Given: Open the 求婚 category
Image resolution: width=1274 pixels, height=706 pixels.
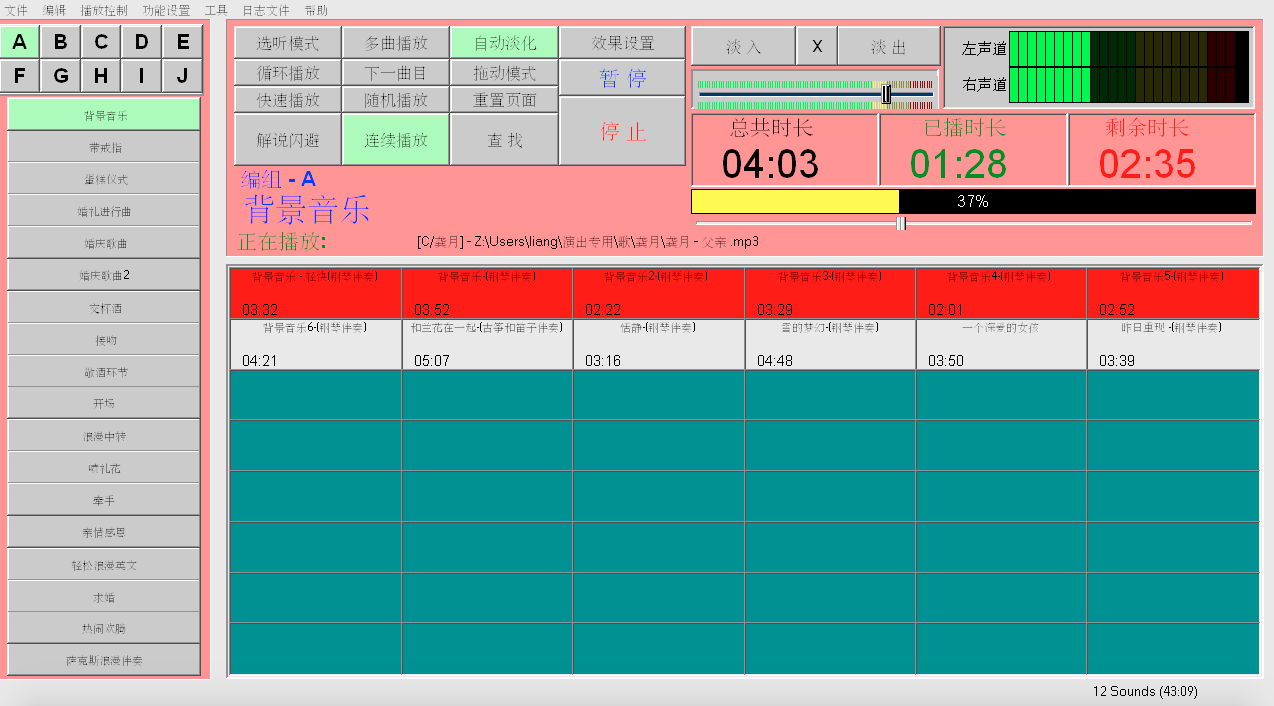Looking at the screenshot, I should click(104, 597).
